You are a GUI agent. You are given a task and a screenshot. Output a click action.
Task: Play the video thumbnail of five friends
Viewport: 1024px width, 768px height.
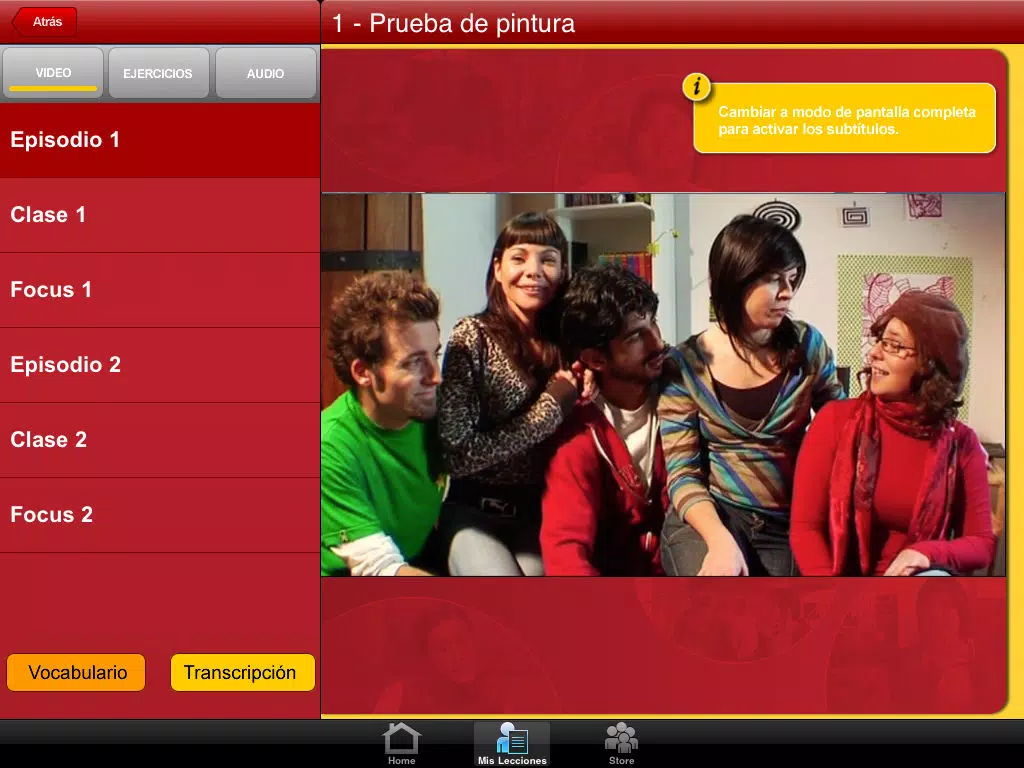pyautogui.click(x=664, y=385)
